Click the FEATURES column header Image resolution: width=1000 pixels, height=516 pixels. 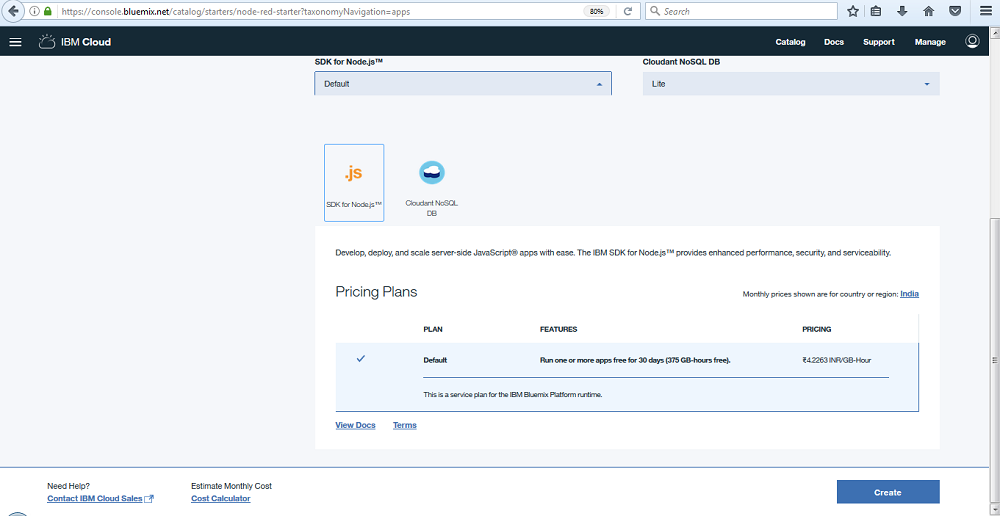coord(558,330)
